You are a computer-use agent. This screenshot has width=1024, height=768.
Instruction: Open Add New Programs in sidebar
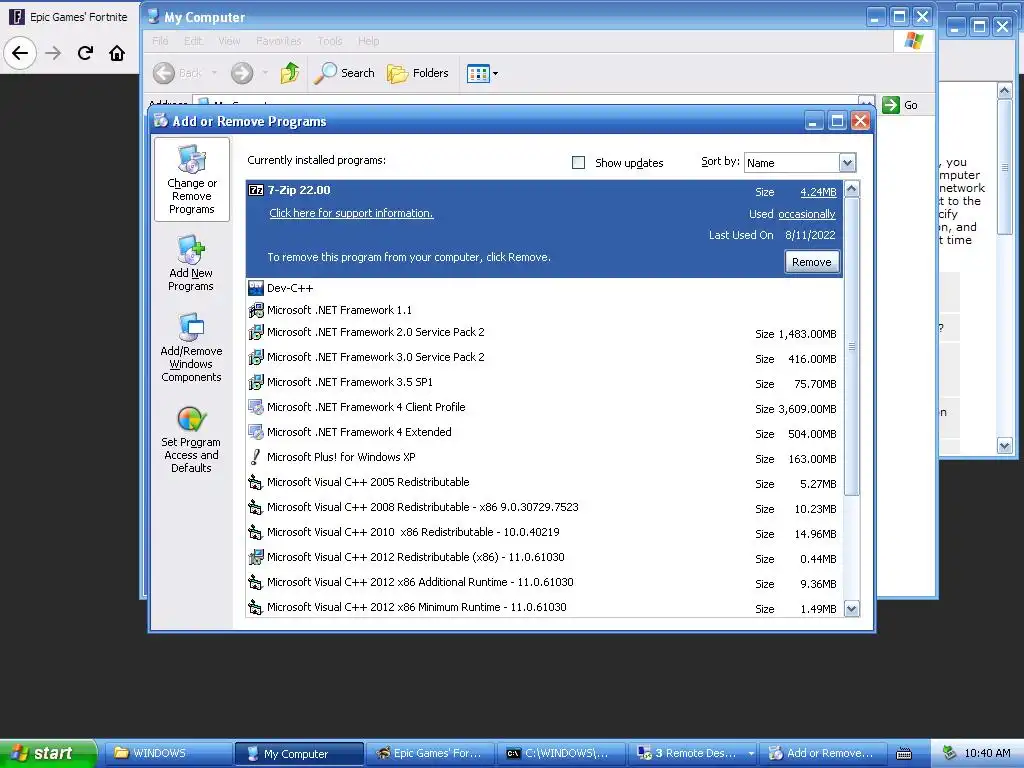(x=191, y=264)
